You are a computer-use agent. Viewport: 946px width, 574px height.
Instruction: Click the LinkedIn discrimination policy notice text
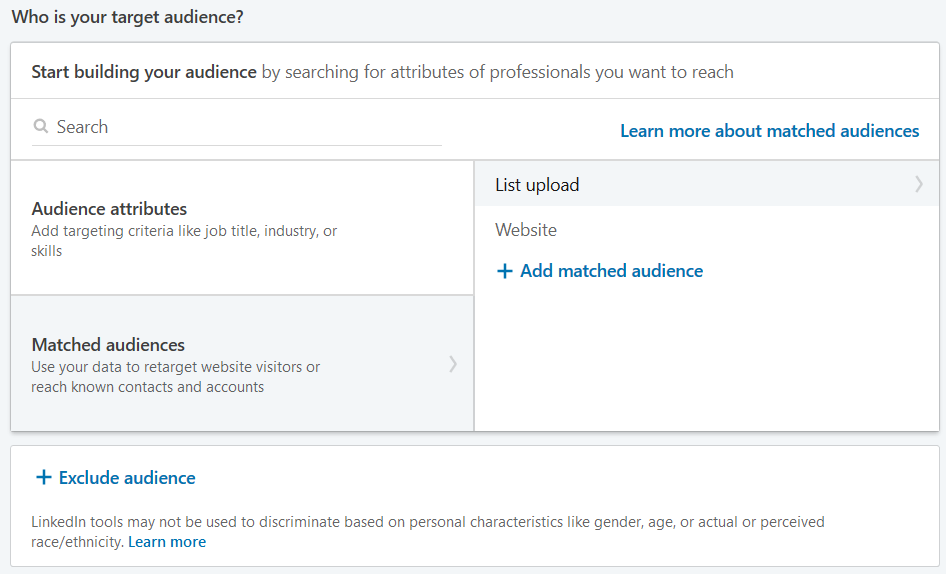(x=428, y=531)
